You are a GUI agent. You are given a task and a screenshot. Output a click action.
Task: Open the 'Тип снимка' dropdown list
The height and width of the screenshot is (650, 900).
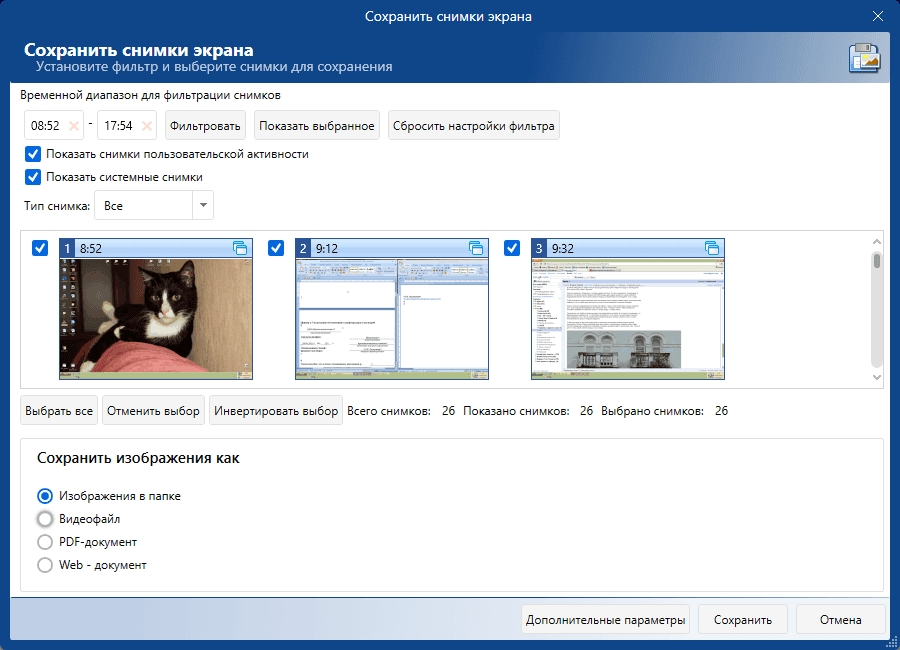click(x=202, y=205)
